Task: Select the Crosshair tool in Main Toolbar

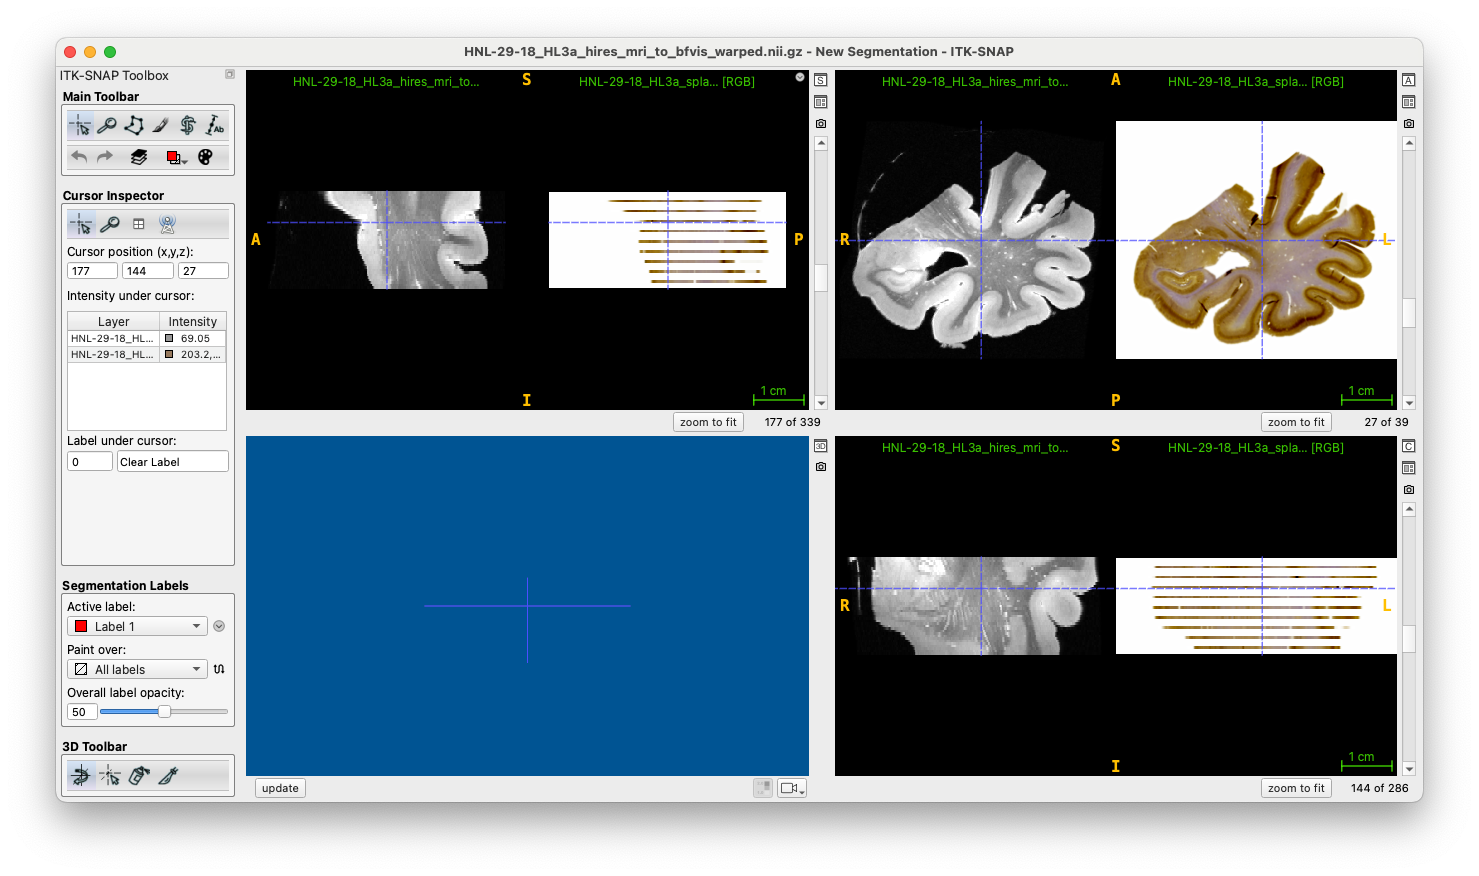Action: point(80,125)
